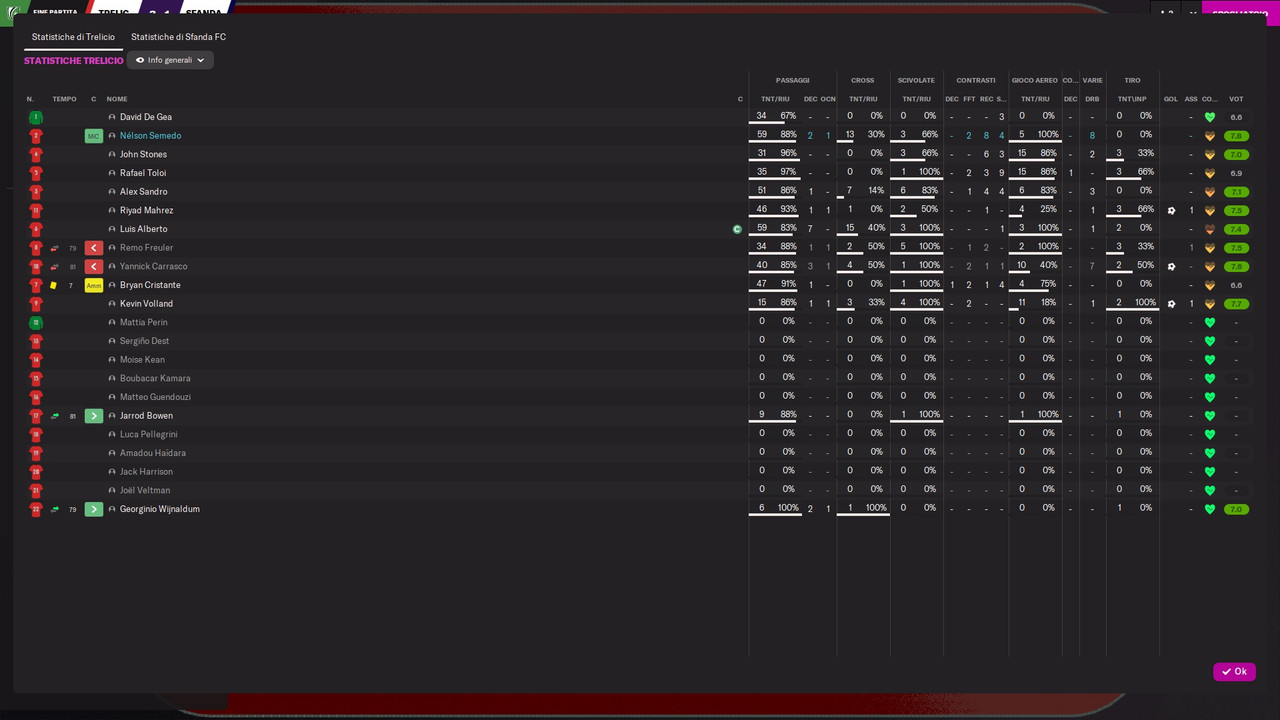The width and height of the screenshot is (1280, 720).
Task: Click the swap icon in Remo Freuler's Tempo column
Action: pos(55,248)
